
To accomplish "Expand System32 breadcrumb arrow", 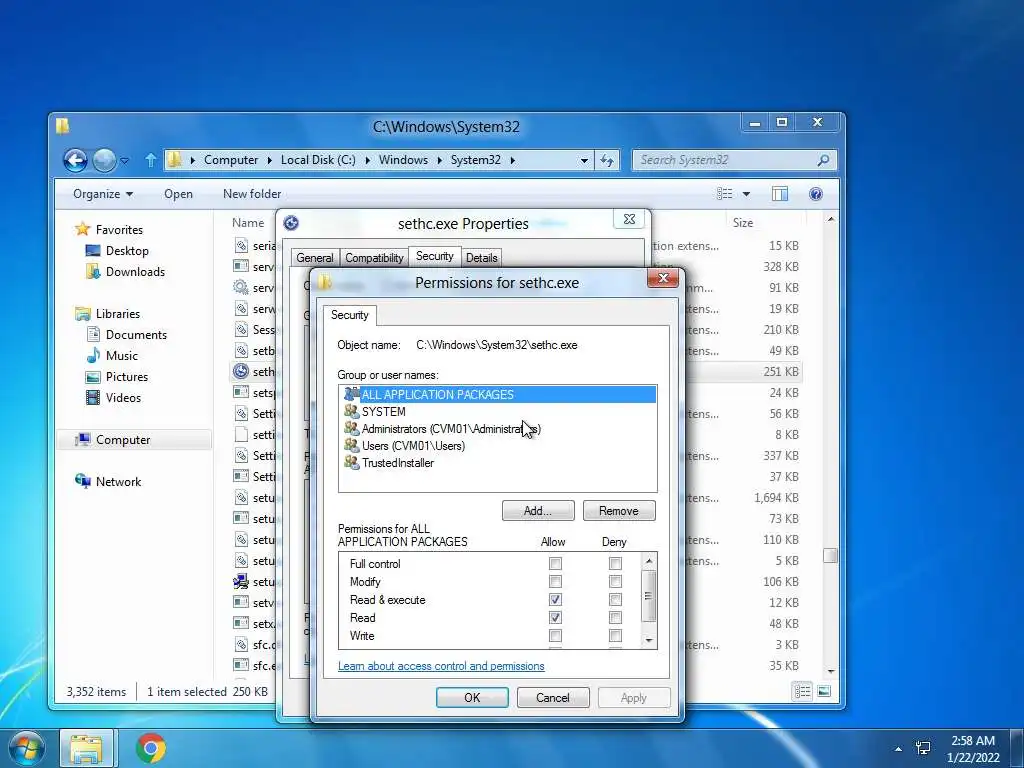I will click(513, 160).
